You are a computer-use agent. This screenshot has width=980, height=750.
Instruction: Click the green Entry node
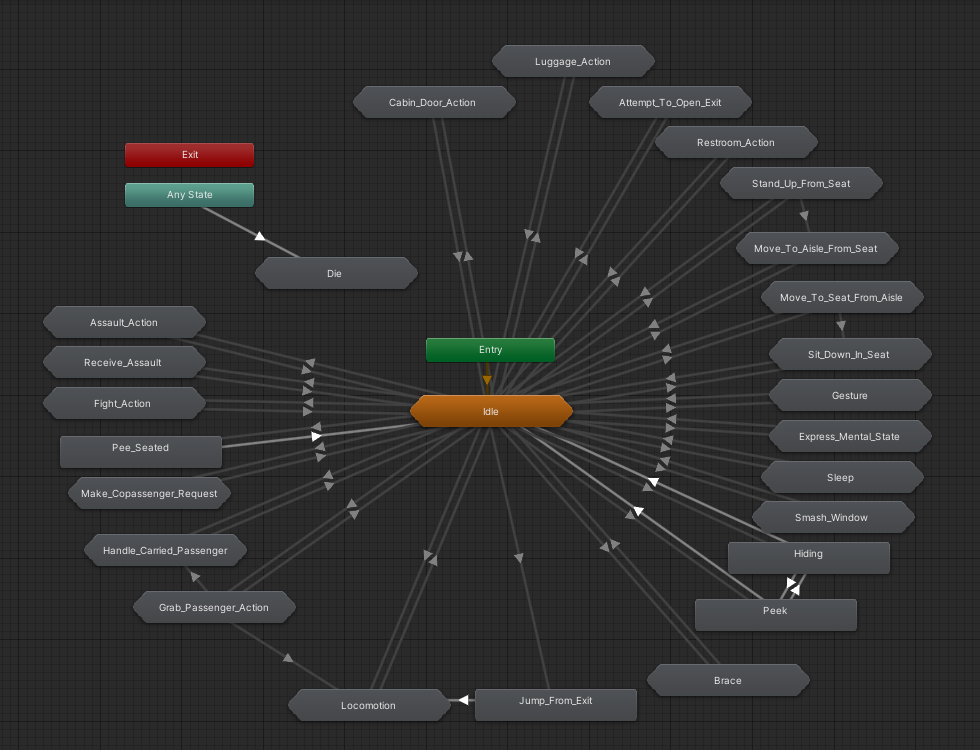(490, 350)
